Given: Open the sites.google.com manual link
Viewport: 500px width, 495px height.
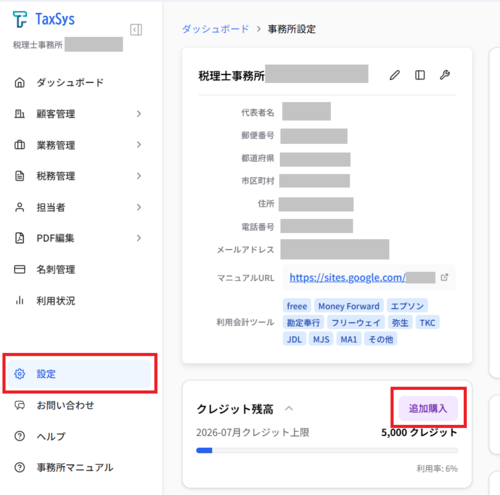Looking at the screenshot, I should pyautogui.click(x=347, y=277).
